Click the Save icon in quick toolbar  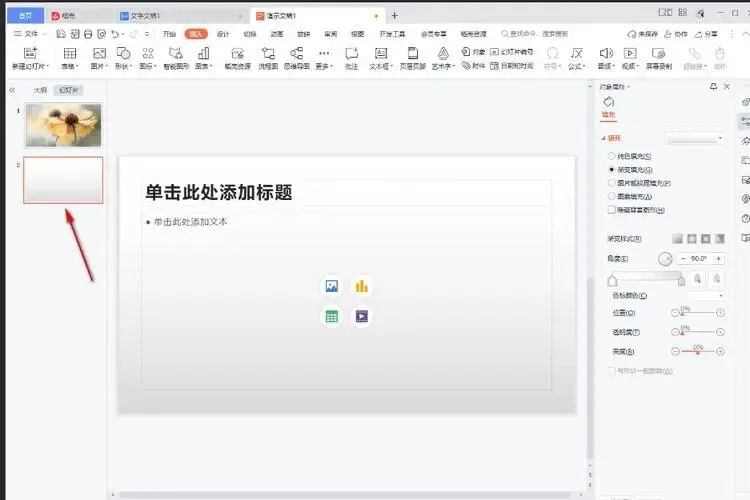[x=61, y=34]
